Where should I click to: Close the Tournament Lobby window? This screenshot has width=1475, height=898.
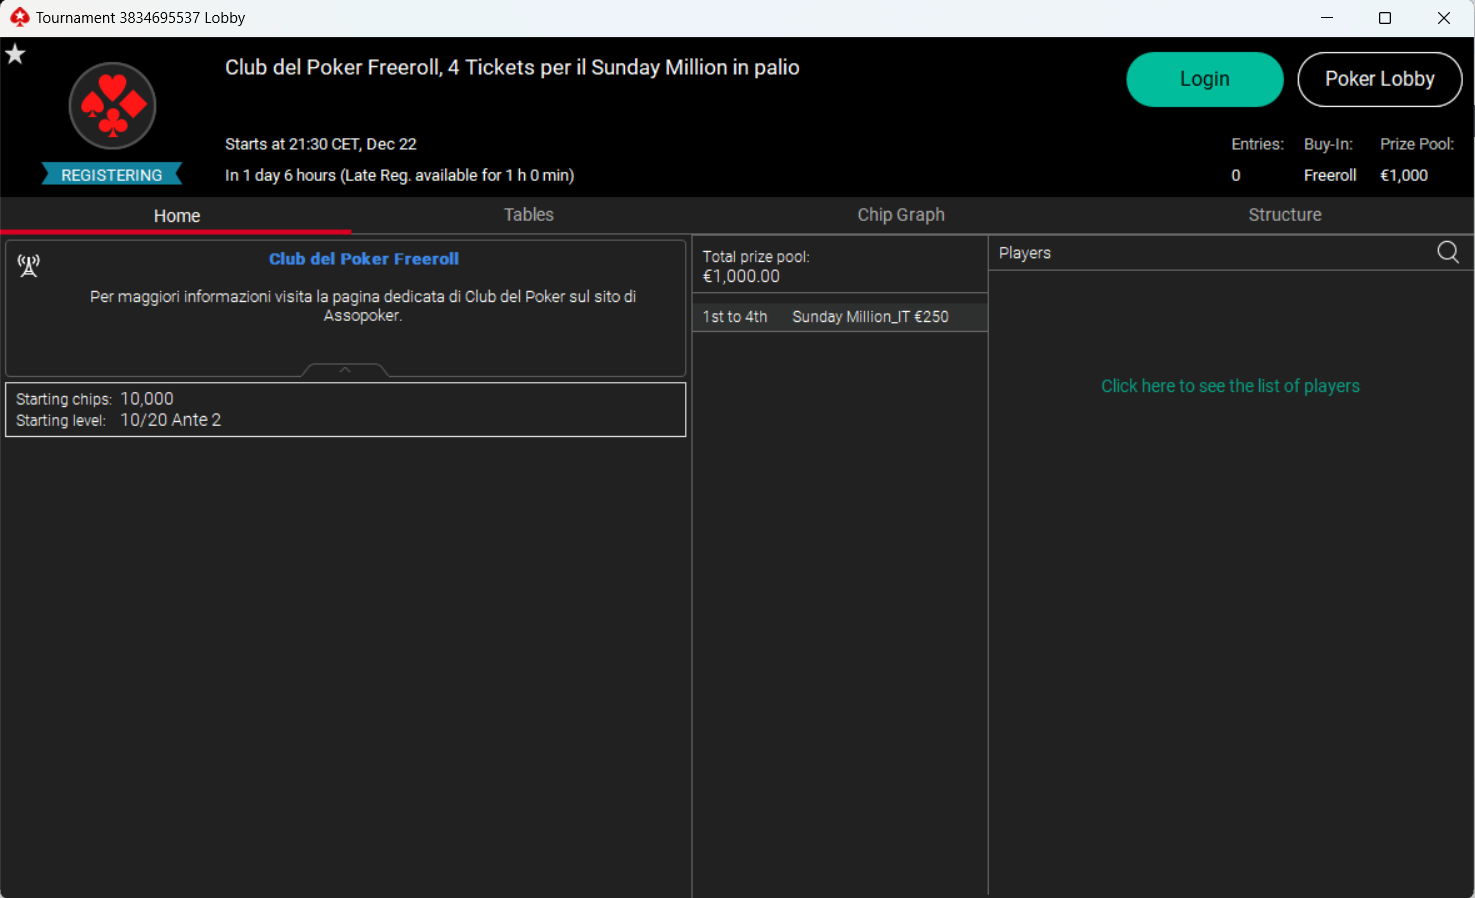click(x=1444, y=18)
